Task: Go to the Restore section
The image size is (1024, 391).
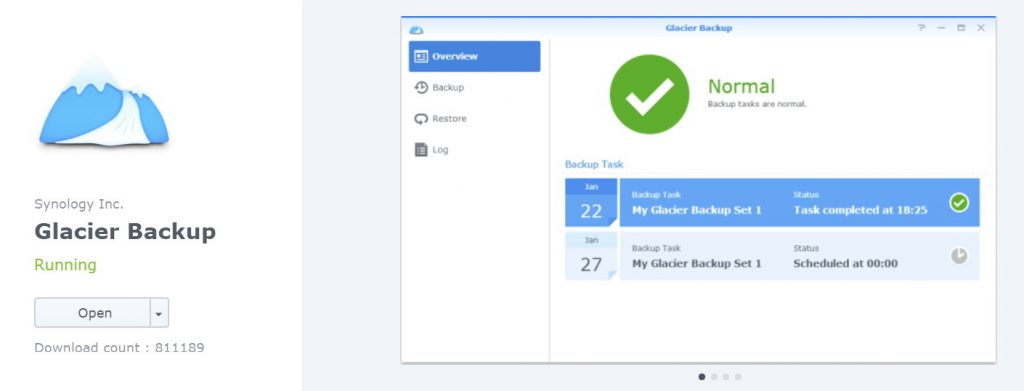Action: (x=474, y=119)
